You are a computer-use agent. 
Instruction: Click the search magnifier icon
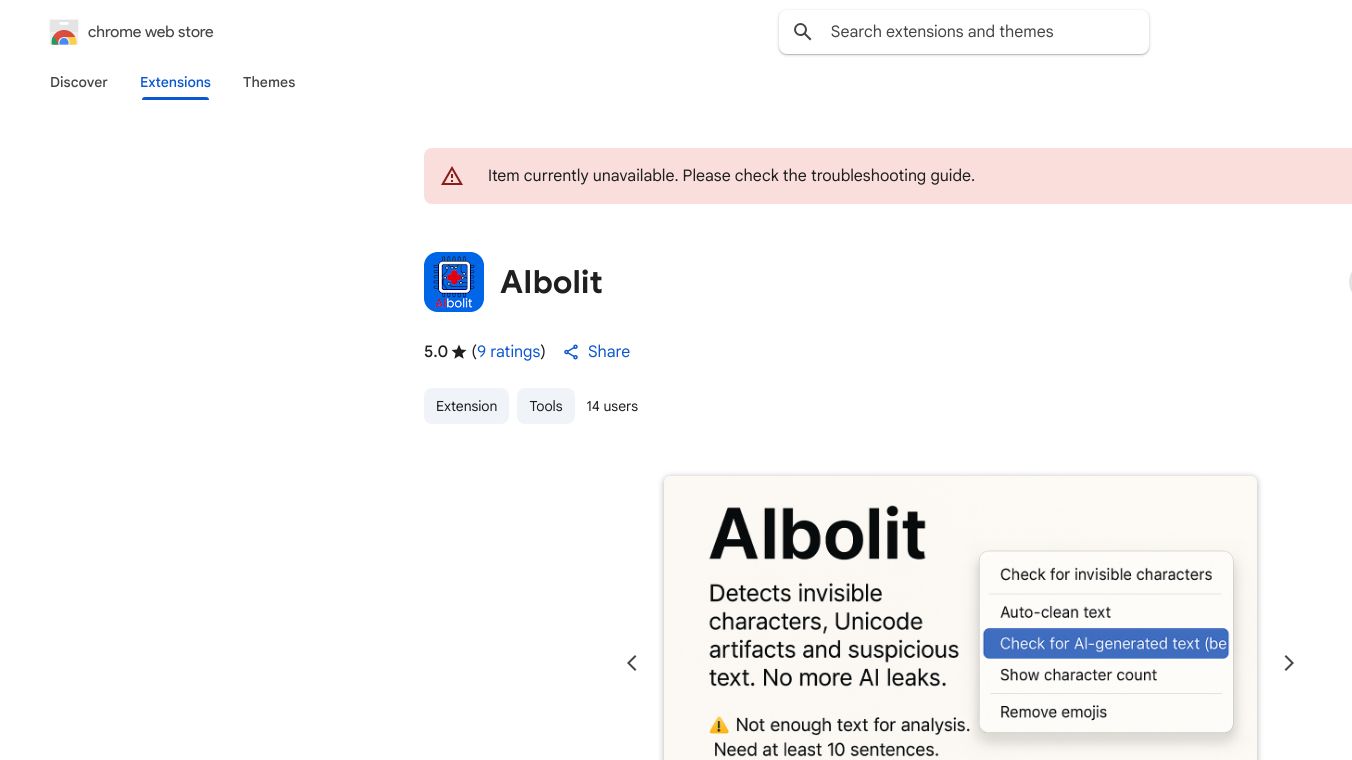[x=802, y=32]
